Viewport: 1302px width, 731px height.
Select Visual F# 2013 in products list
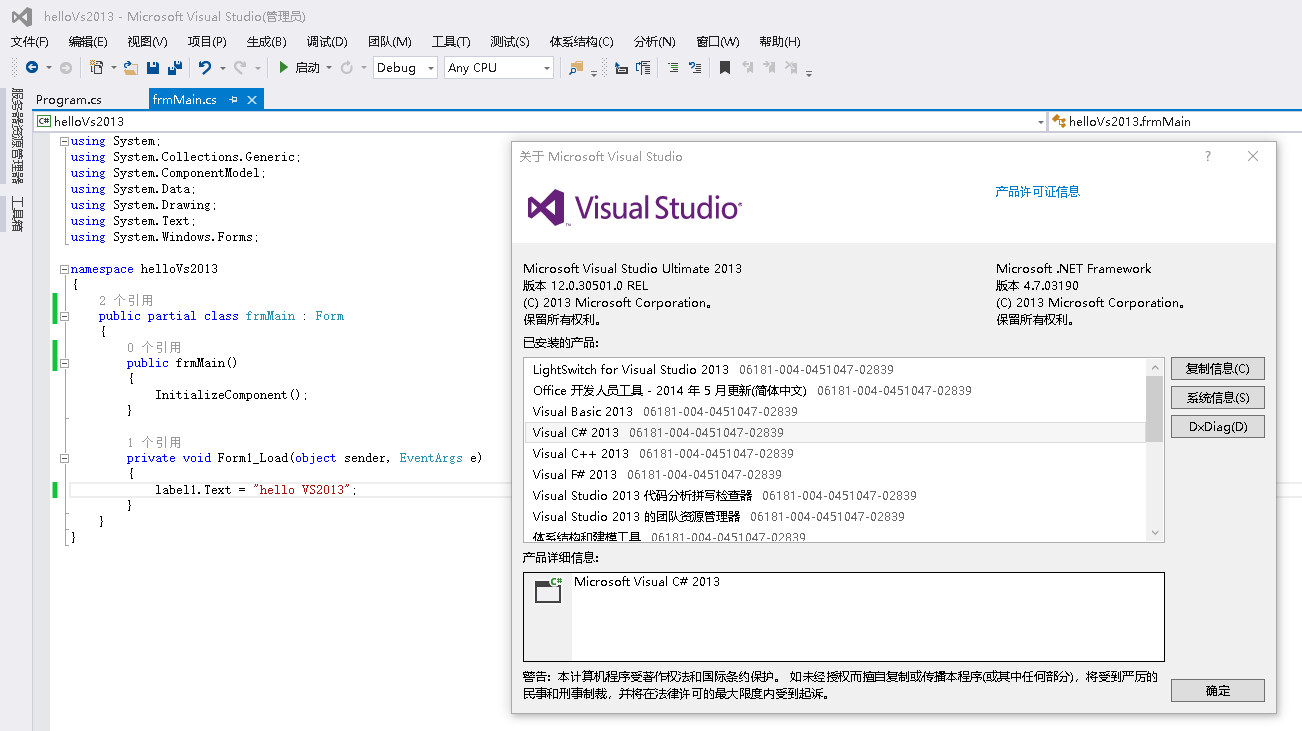[835, 475]
